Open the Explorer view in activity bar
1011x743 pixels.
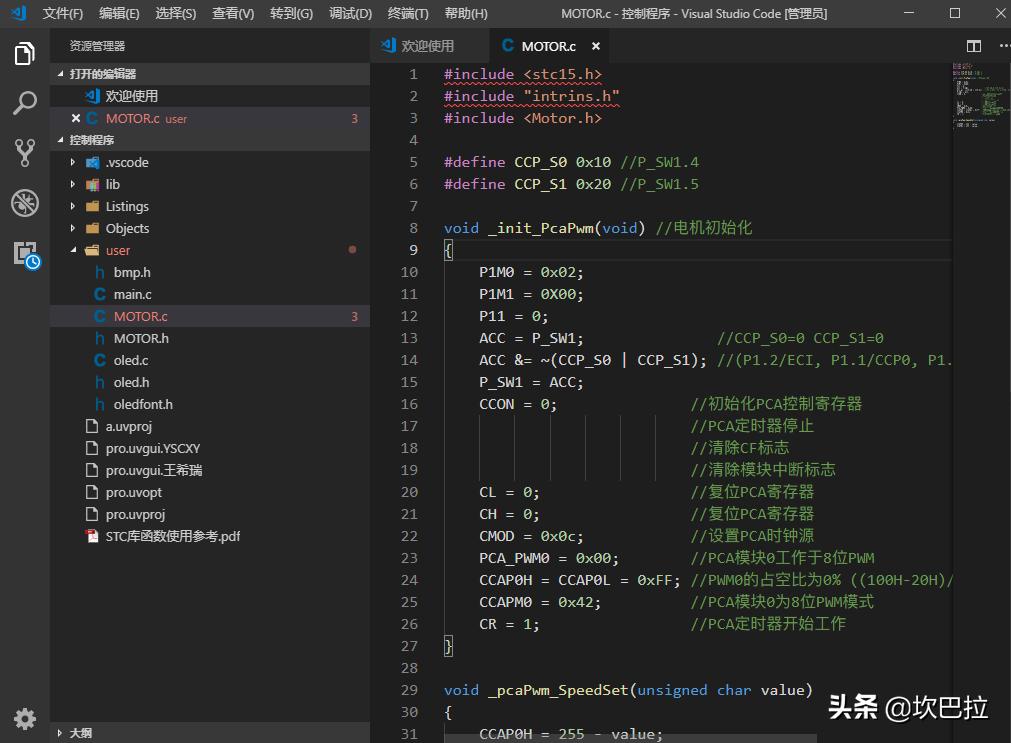25,54
